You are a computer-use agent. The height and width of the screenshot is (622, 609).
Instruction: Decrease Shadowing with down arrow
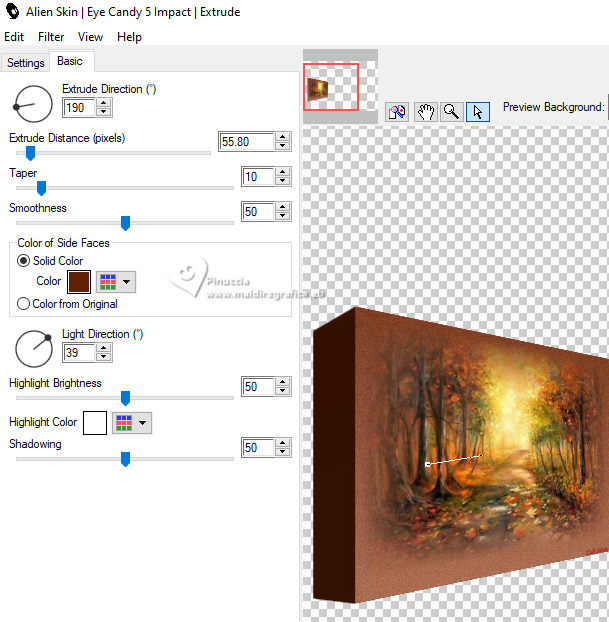coord(282,452)
